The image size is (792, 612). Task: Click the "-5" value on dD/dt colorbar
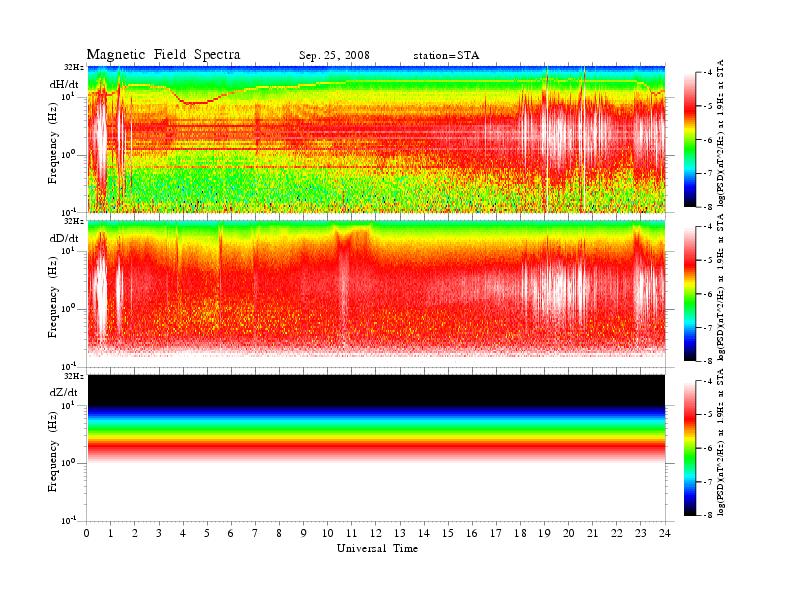[707, 260]
